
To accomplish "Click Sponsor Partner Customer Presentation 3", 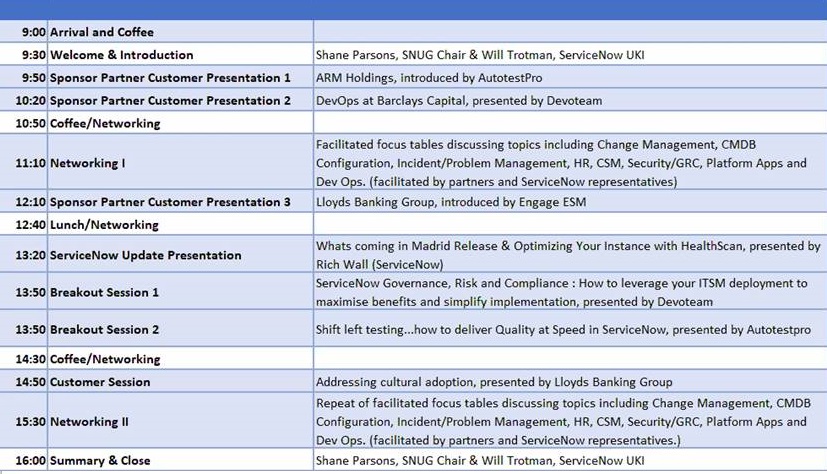I will point(180,201).
